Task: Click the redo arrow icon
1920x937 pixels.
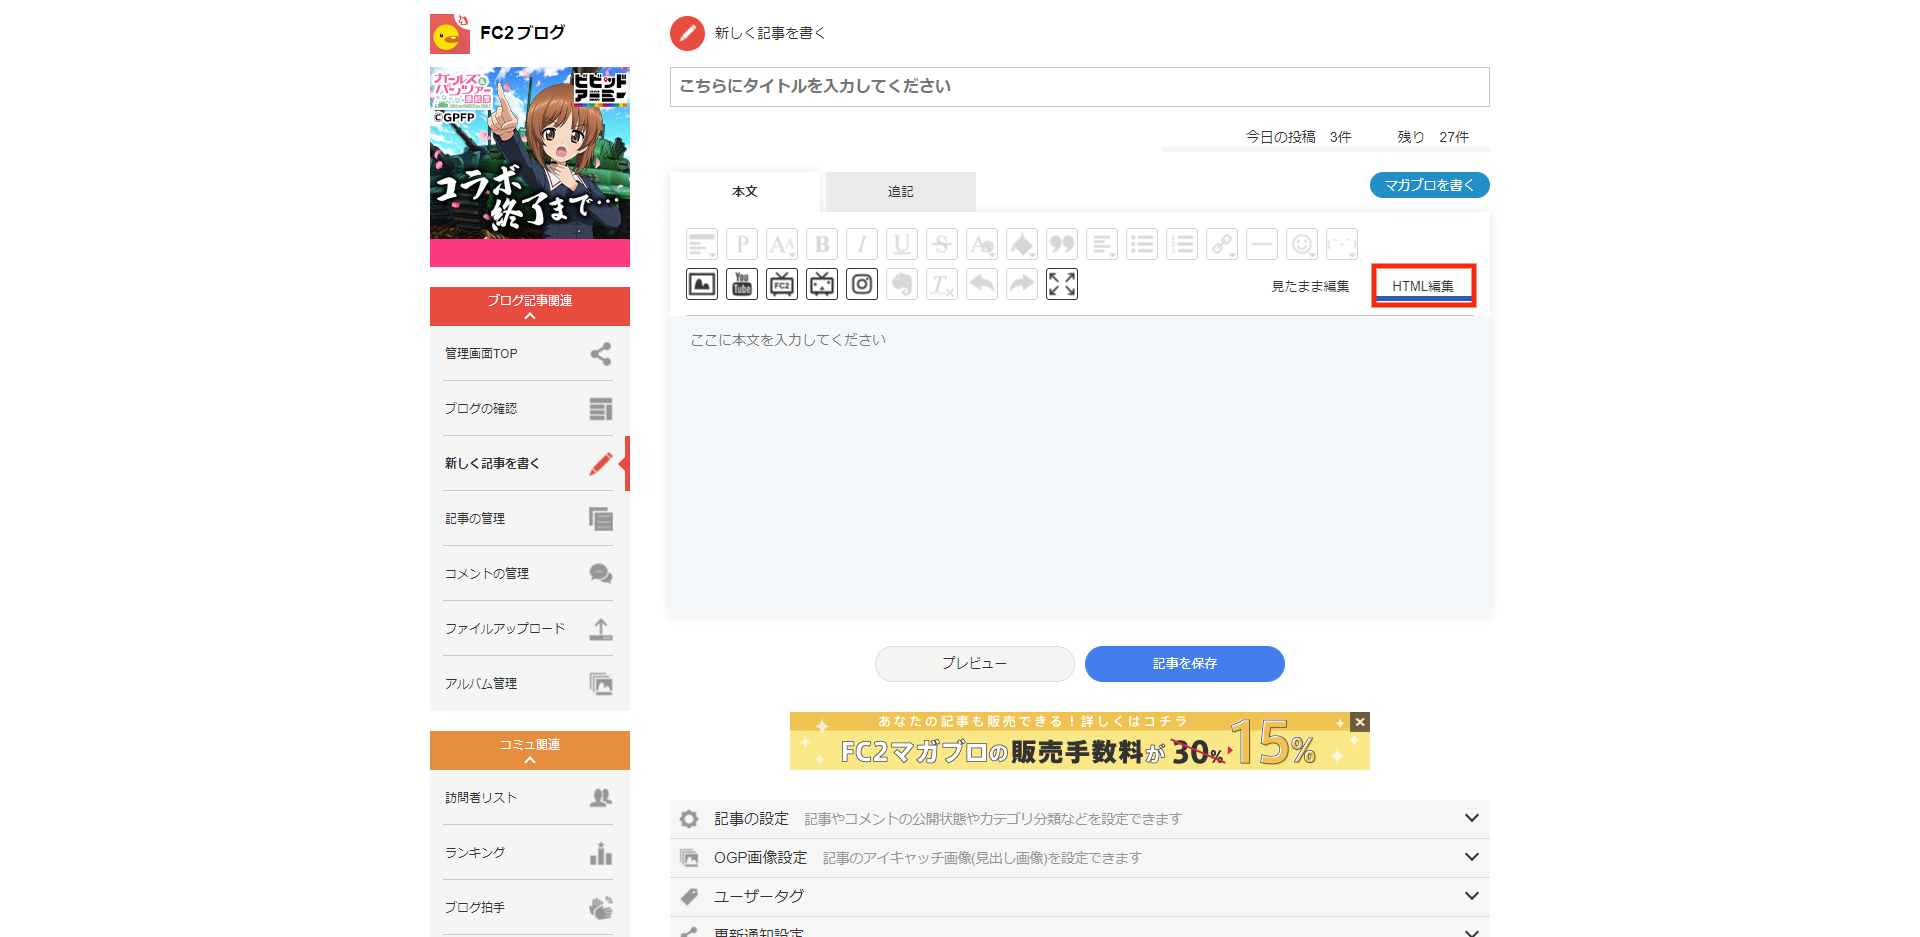Action: [x=1022, y=284]
